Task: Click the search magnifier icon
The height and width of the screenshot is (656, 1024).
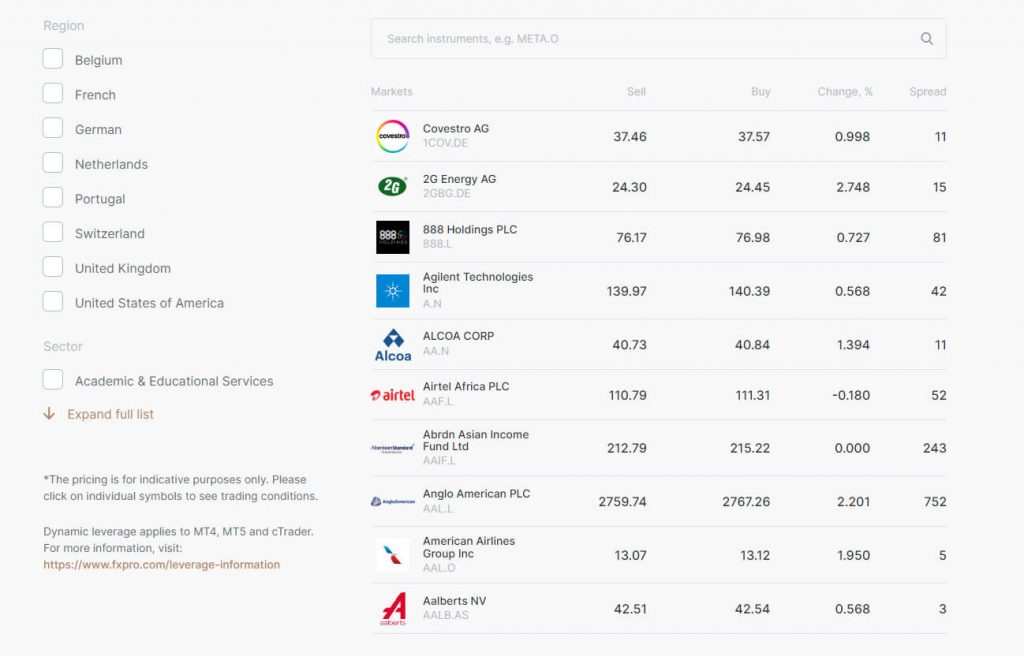Action: click(926, 39)
